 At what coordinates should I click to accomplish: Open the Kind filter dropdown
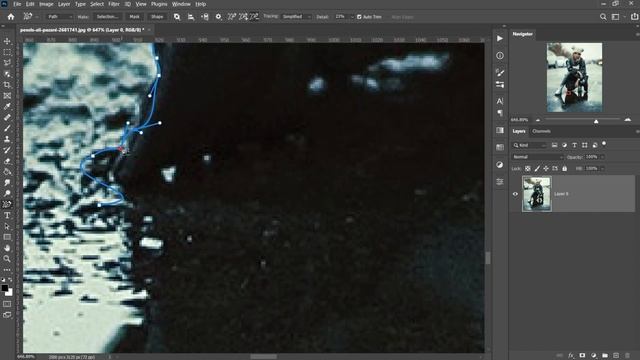coord(529,145)
